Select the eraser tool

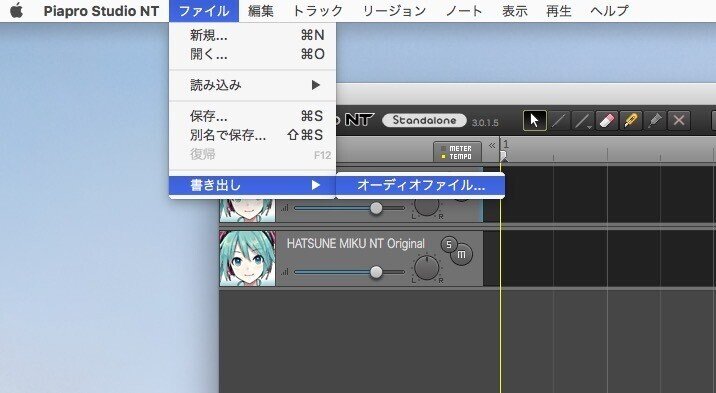click(606, 121)
